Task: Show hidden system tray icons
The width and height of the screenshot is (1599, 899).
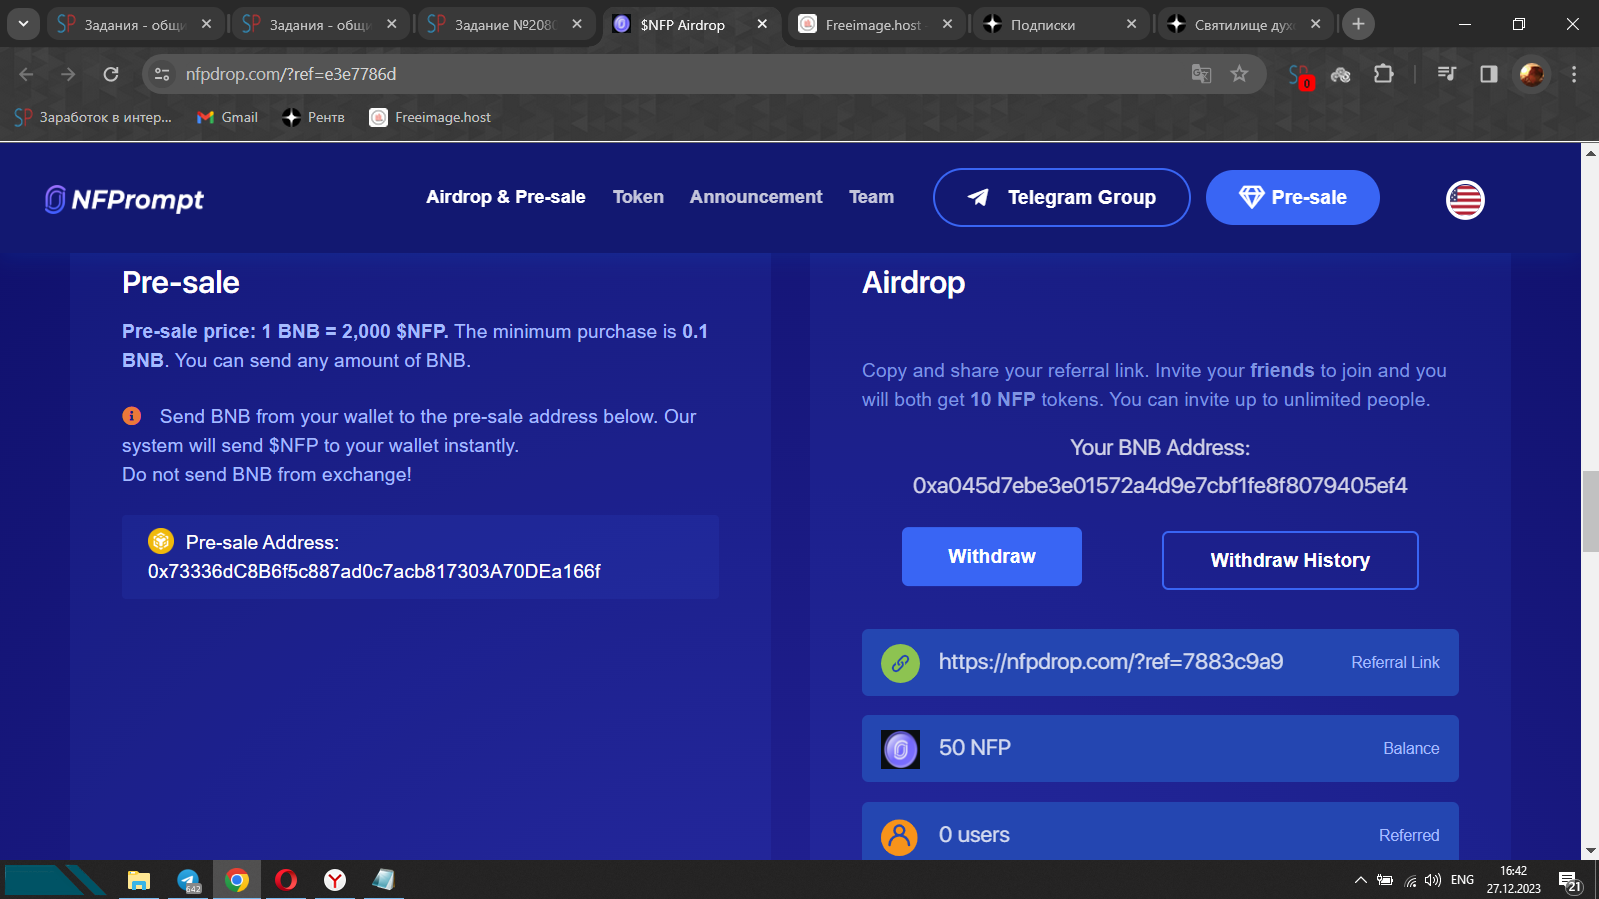Action: (x=1360, y=880)
